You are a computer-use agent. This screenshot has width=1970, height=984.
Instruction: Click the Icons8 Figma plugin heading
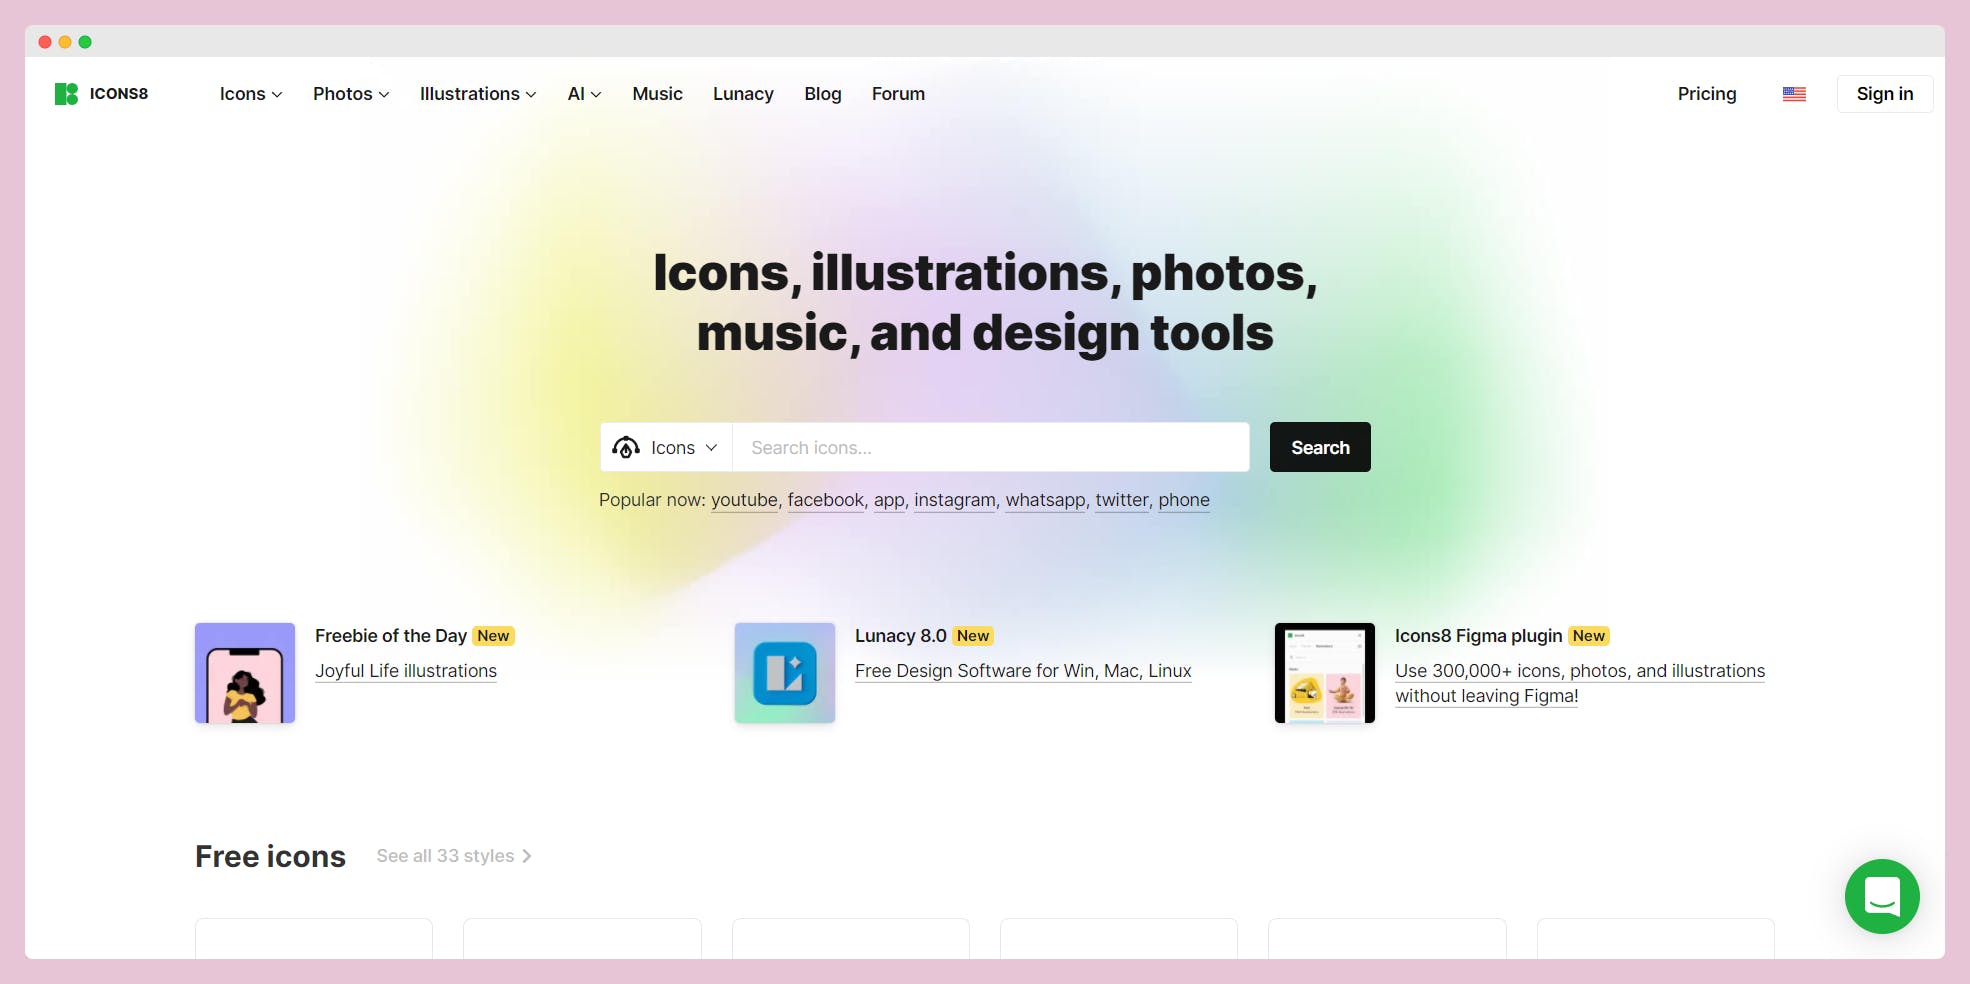1478,636
